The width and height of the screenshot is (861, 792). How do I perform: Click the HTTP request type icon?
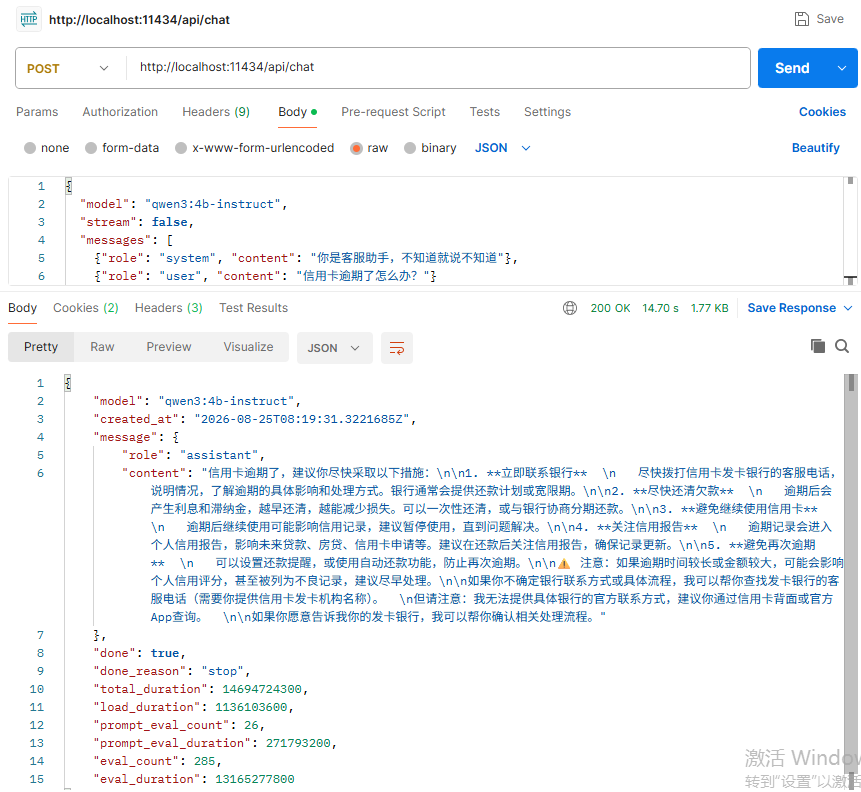(x=29, y=20)
